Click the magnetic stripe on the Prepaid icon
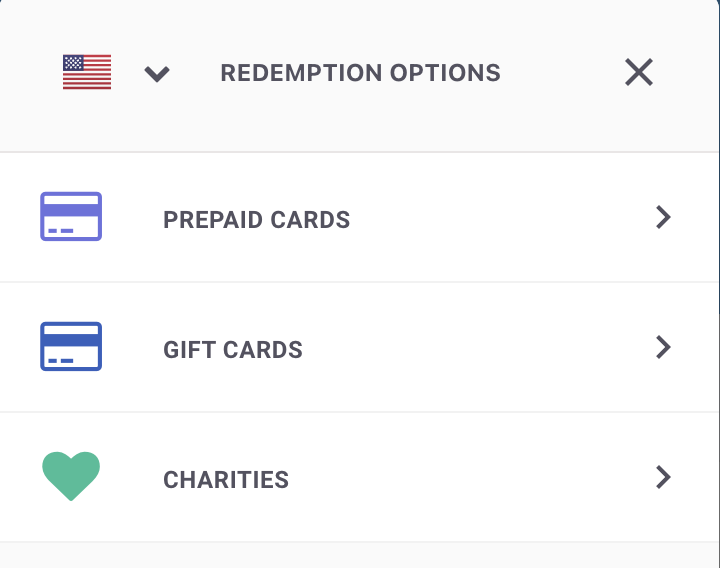 coord(71,210)
